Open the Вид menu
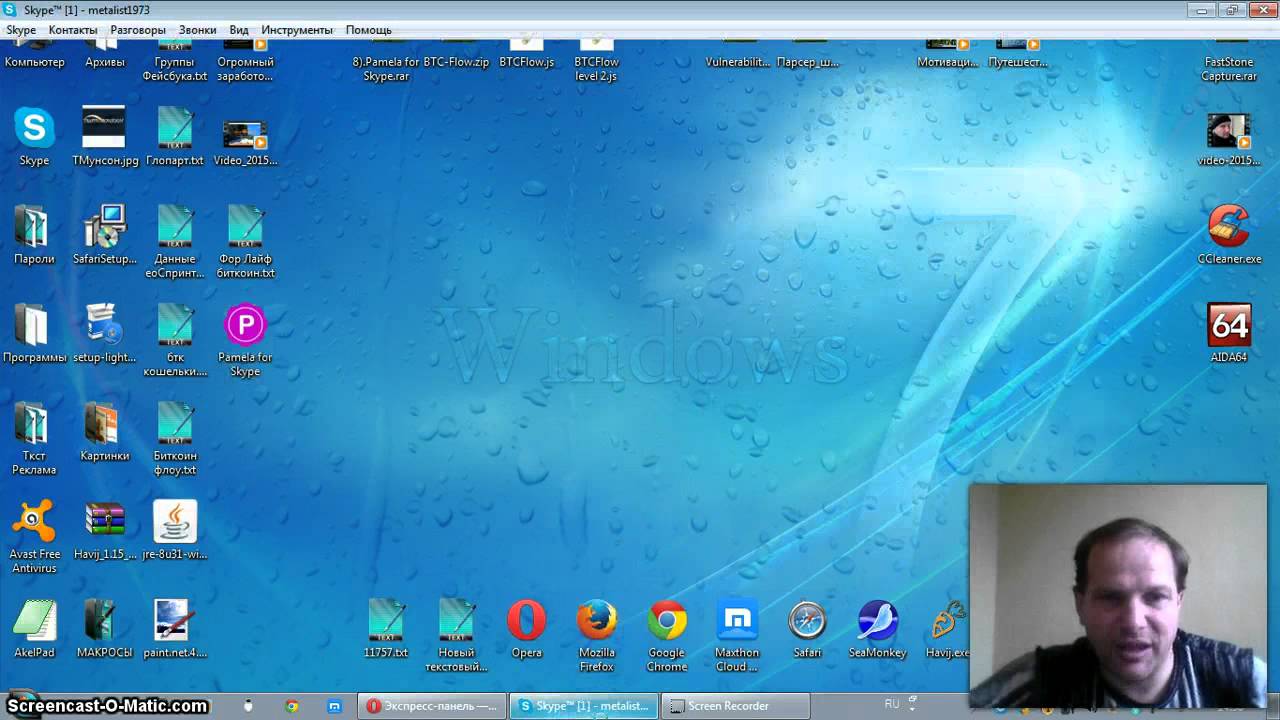 pos(239,30)
